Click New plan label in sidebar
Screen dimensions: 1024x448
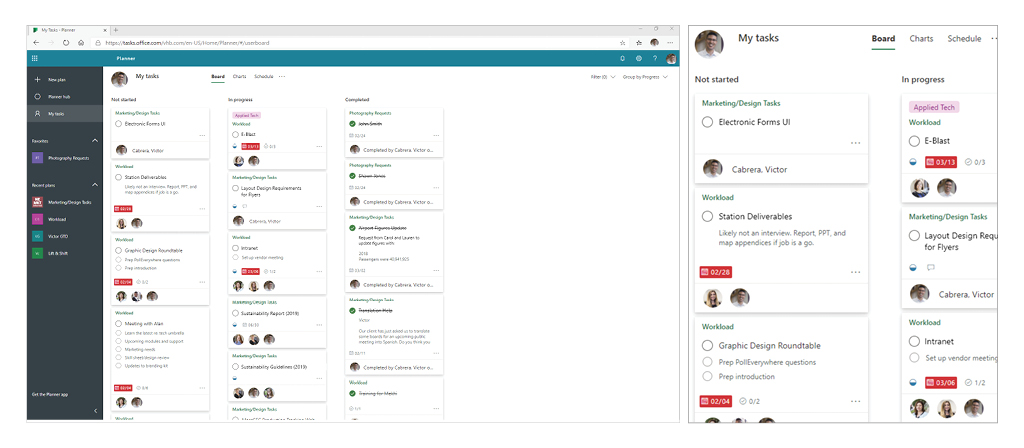point(57,80)
